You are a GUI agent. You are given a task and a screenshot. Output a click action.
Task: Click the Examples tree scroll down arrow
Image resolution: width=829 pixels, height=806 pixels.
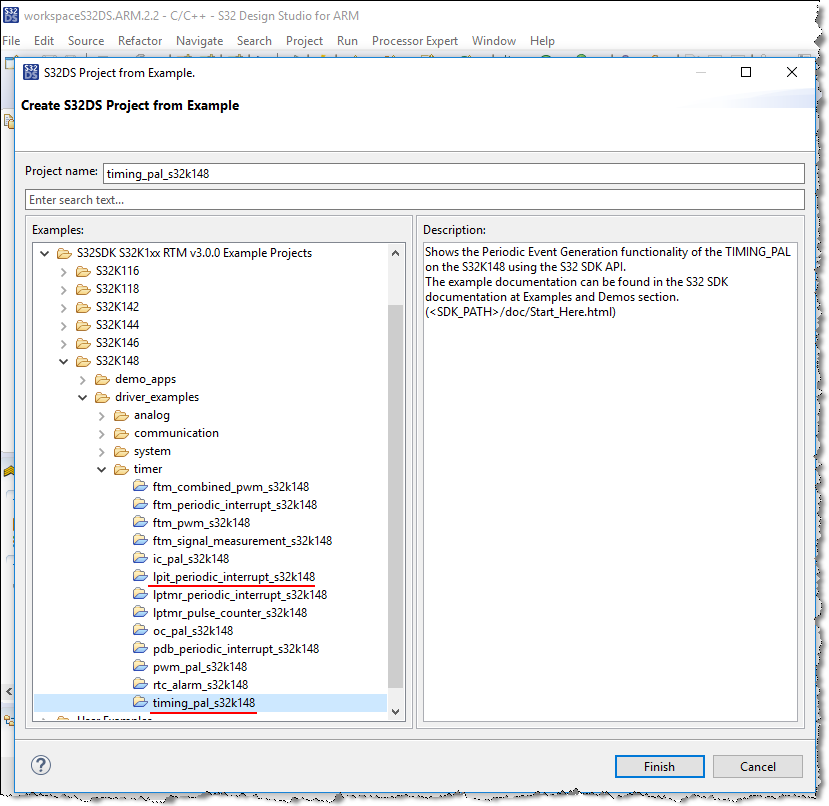395,712
